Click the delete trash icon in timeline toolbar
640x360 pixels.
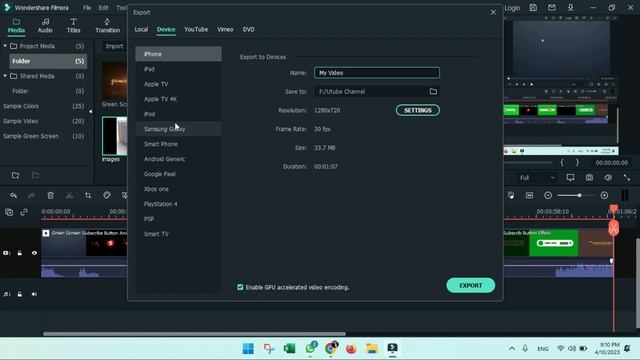pyautogui.click(x=51, y=196)
